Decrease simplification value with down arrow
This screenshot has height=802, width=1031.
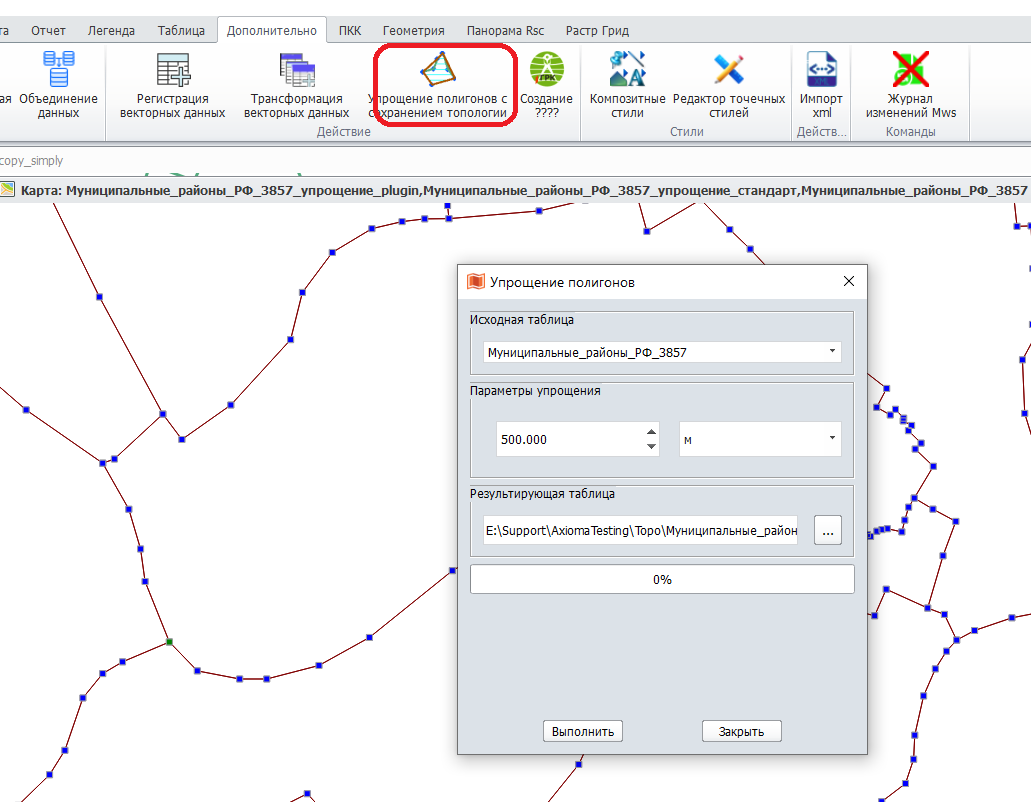pyautogui.click(x=652, y=446)
